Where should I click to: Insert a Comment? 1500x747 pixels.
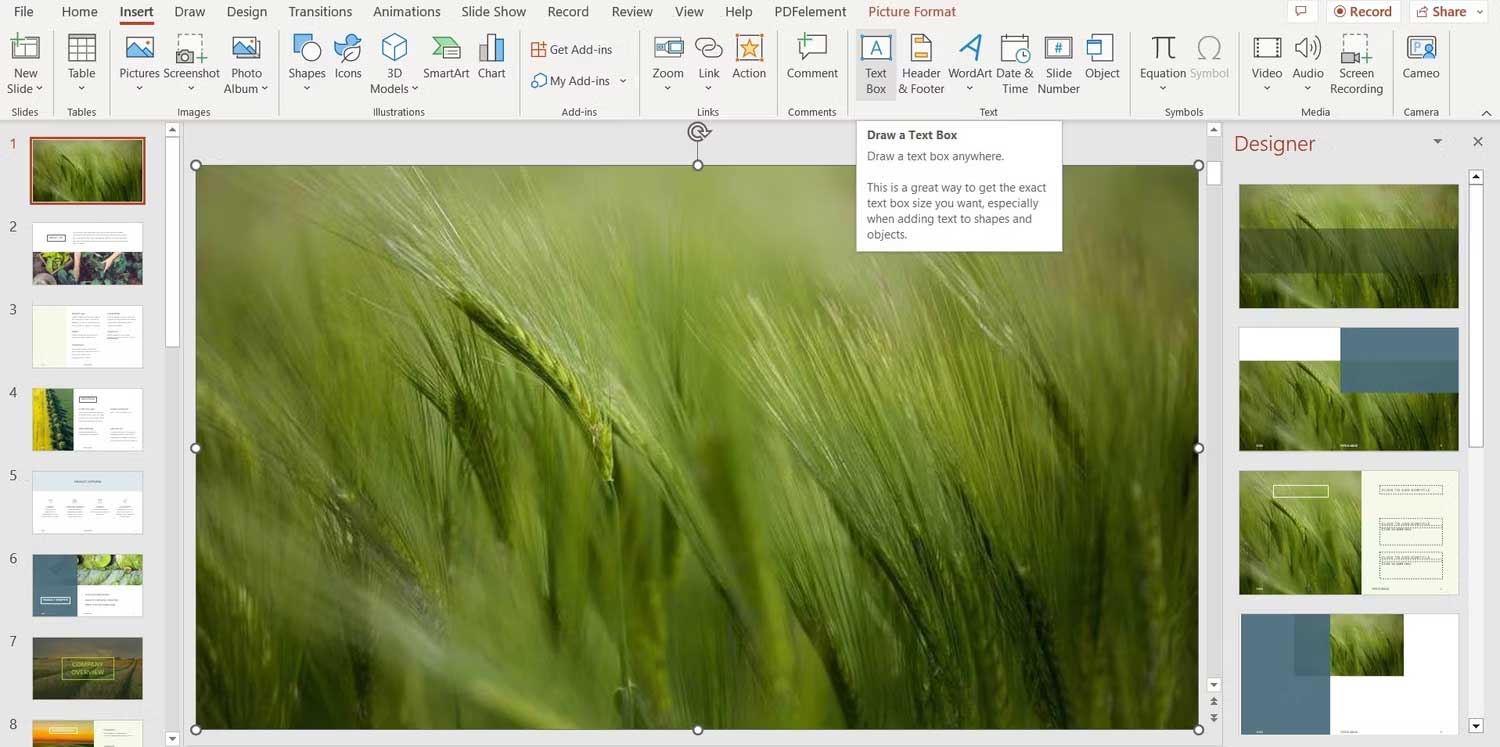811,60
